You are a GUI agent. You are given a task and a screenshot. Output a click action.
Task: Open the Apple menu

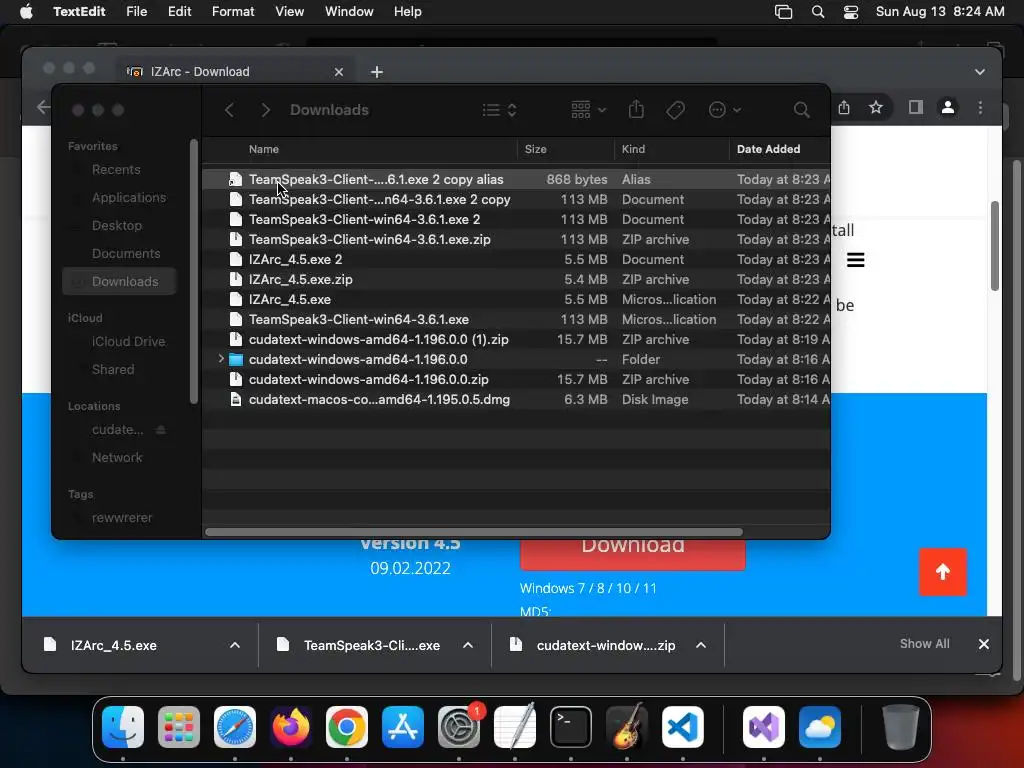[26, 12]
